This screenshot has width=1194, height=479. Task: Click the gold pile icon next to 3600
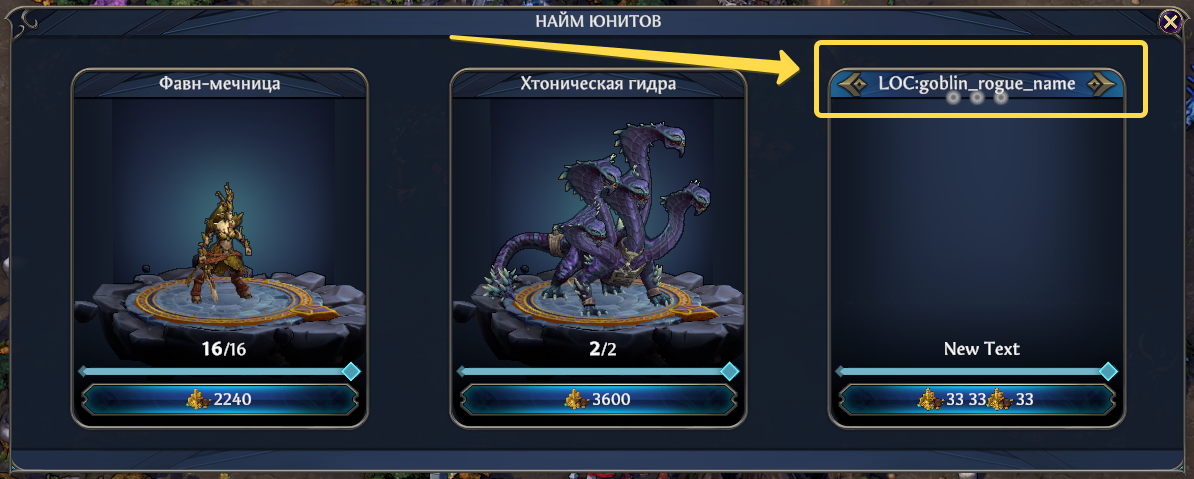coord(577,398)
